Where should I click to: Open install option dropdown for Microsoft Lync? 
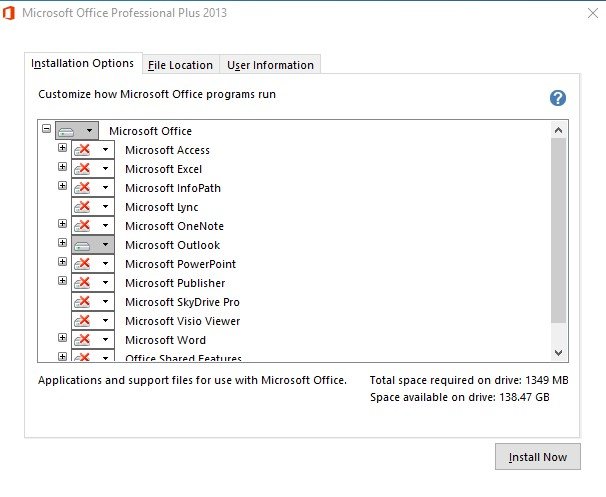(105, 206)
